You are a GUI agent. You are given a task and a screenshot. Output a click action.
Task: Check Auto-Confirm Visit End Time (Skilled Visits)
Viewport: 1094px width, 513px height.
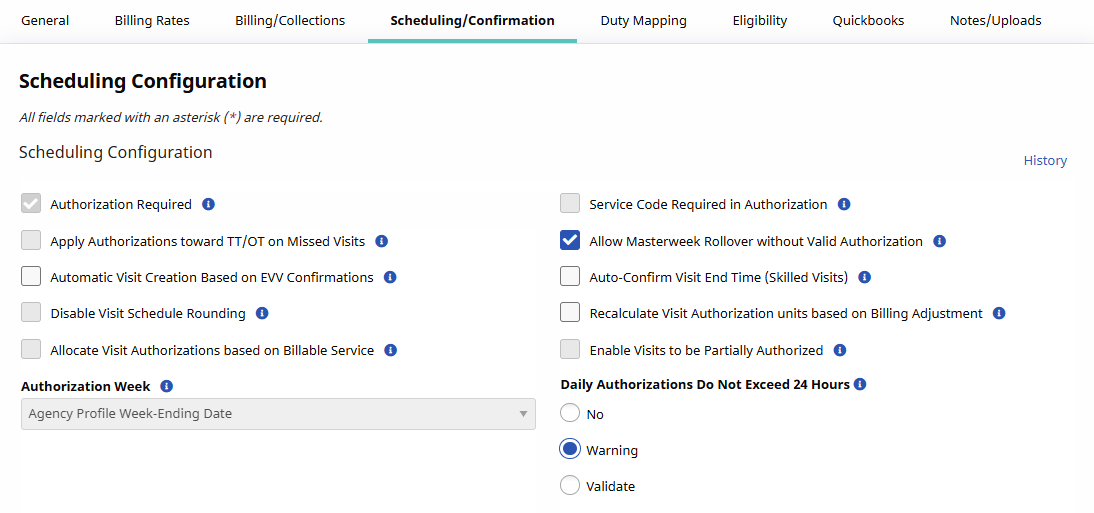point(570,277)
